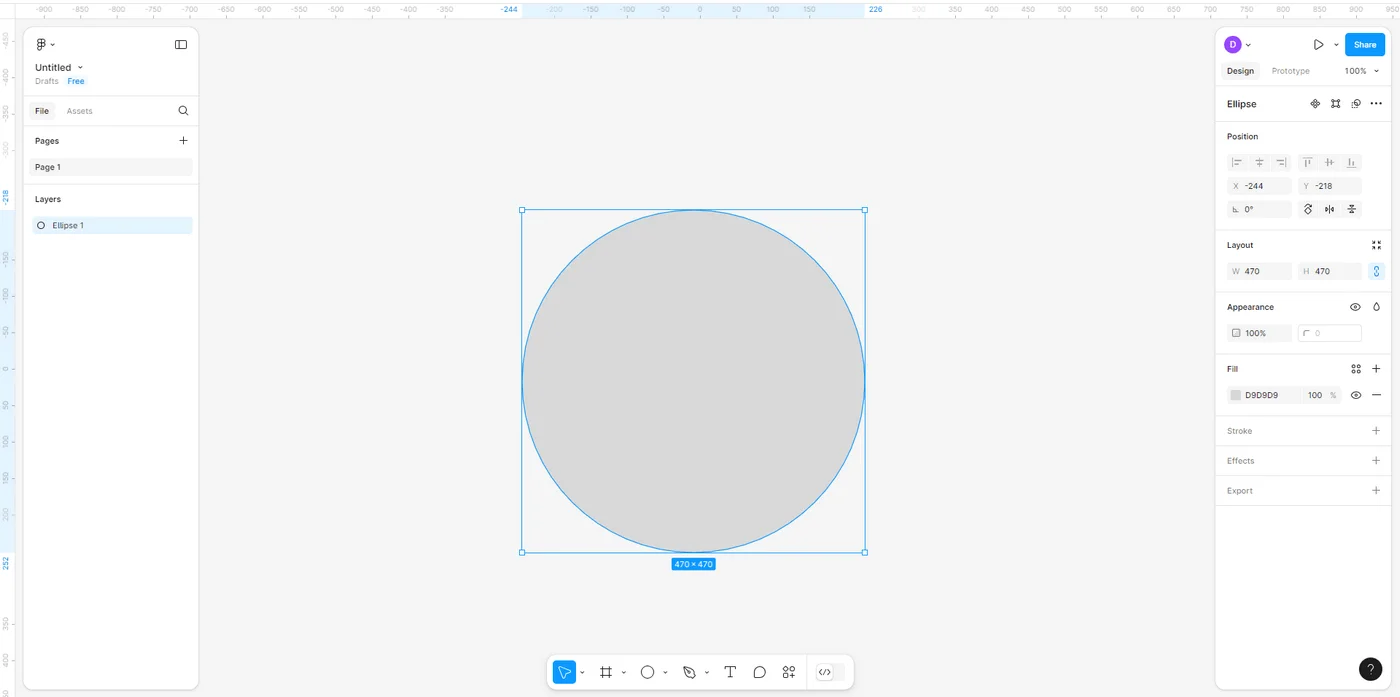This screenshot has width=1400, height=697.
Task: Open shape tools dropdown arrow next to Ellipse
Action: click(x=665, y=673)
